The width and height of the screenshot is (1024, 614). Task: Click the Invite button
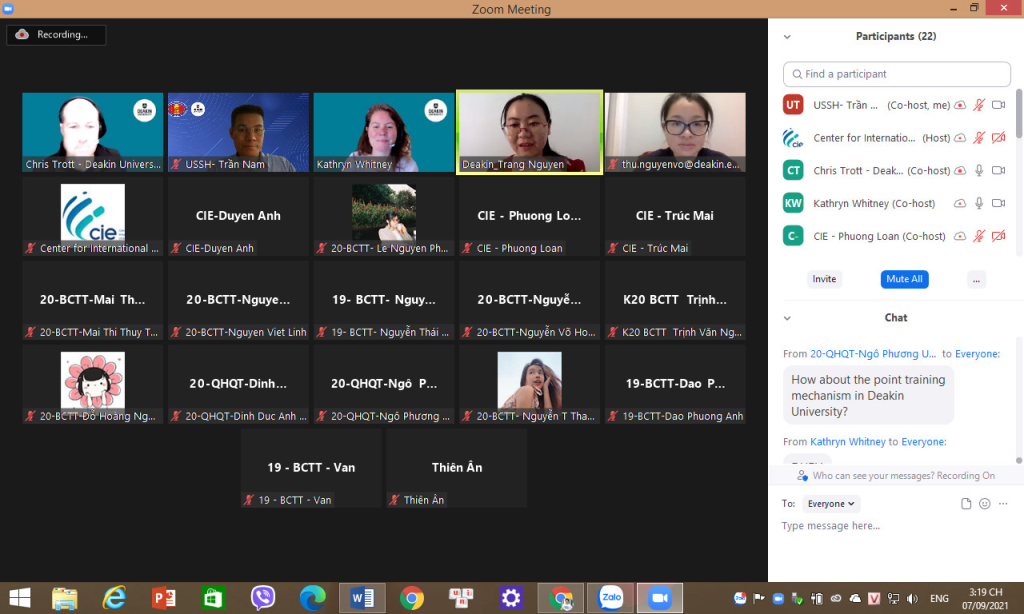[824, 279]
